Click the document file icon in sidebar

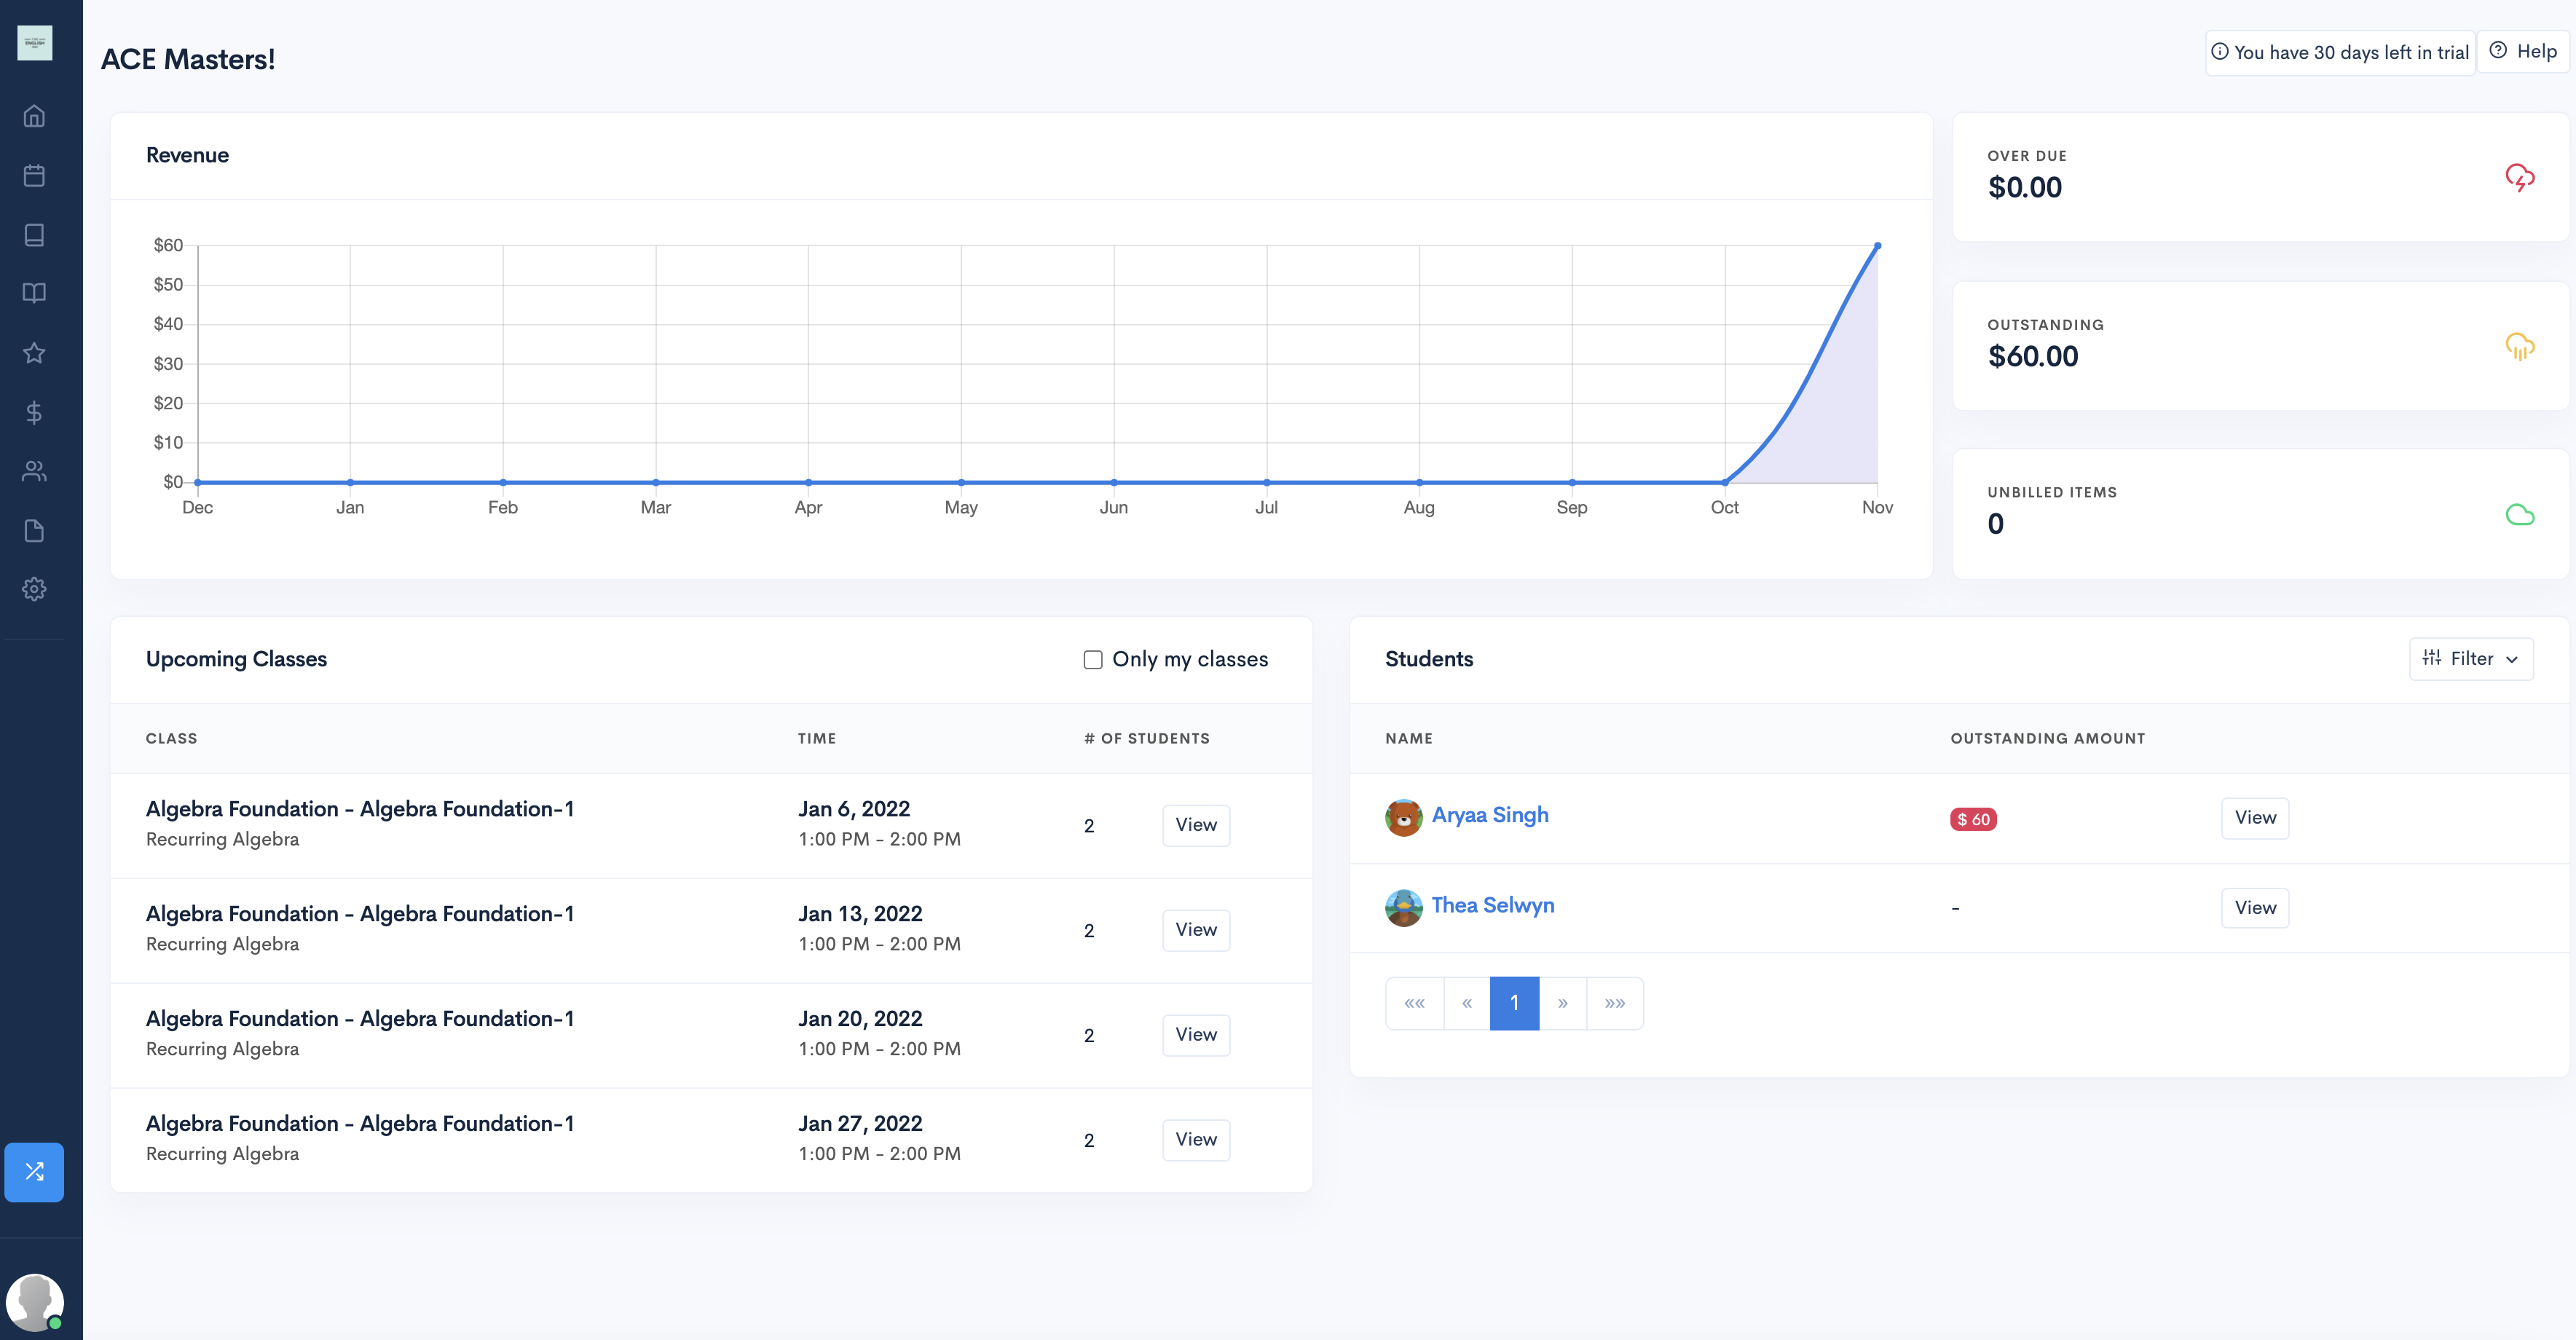(x=34, y=530)
